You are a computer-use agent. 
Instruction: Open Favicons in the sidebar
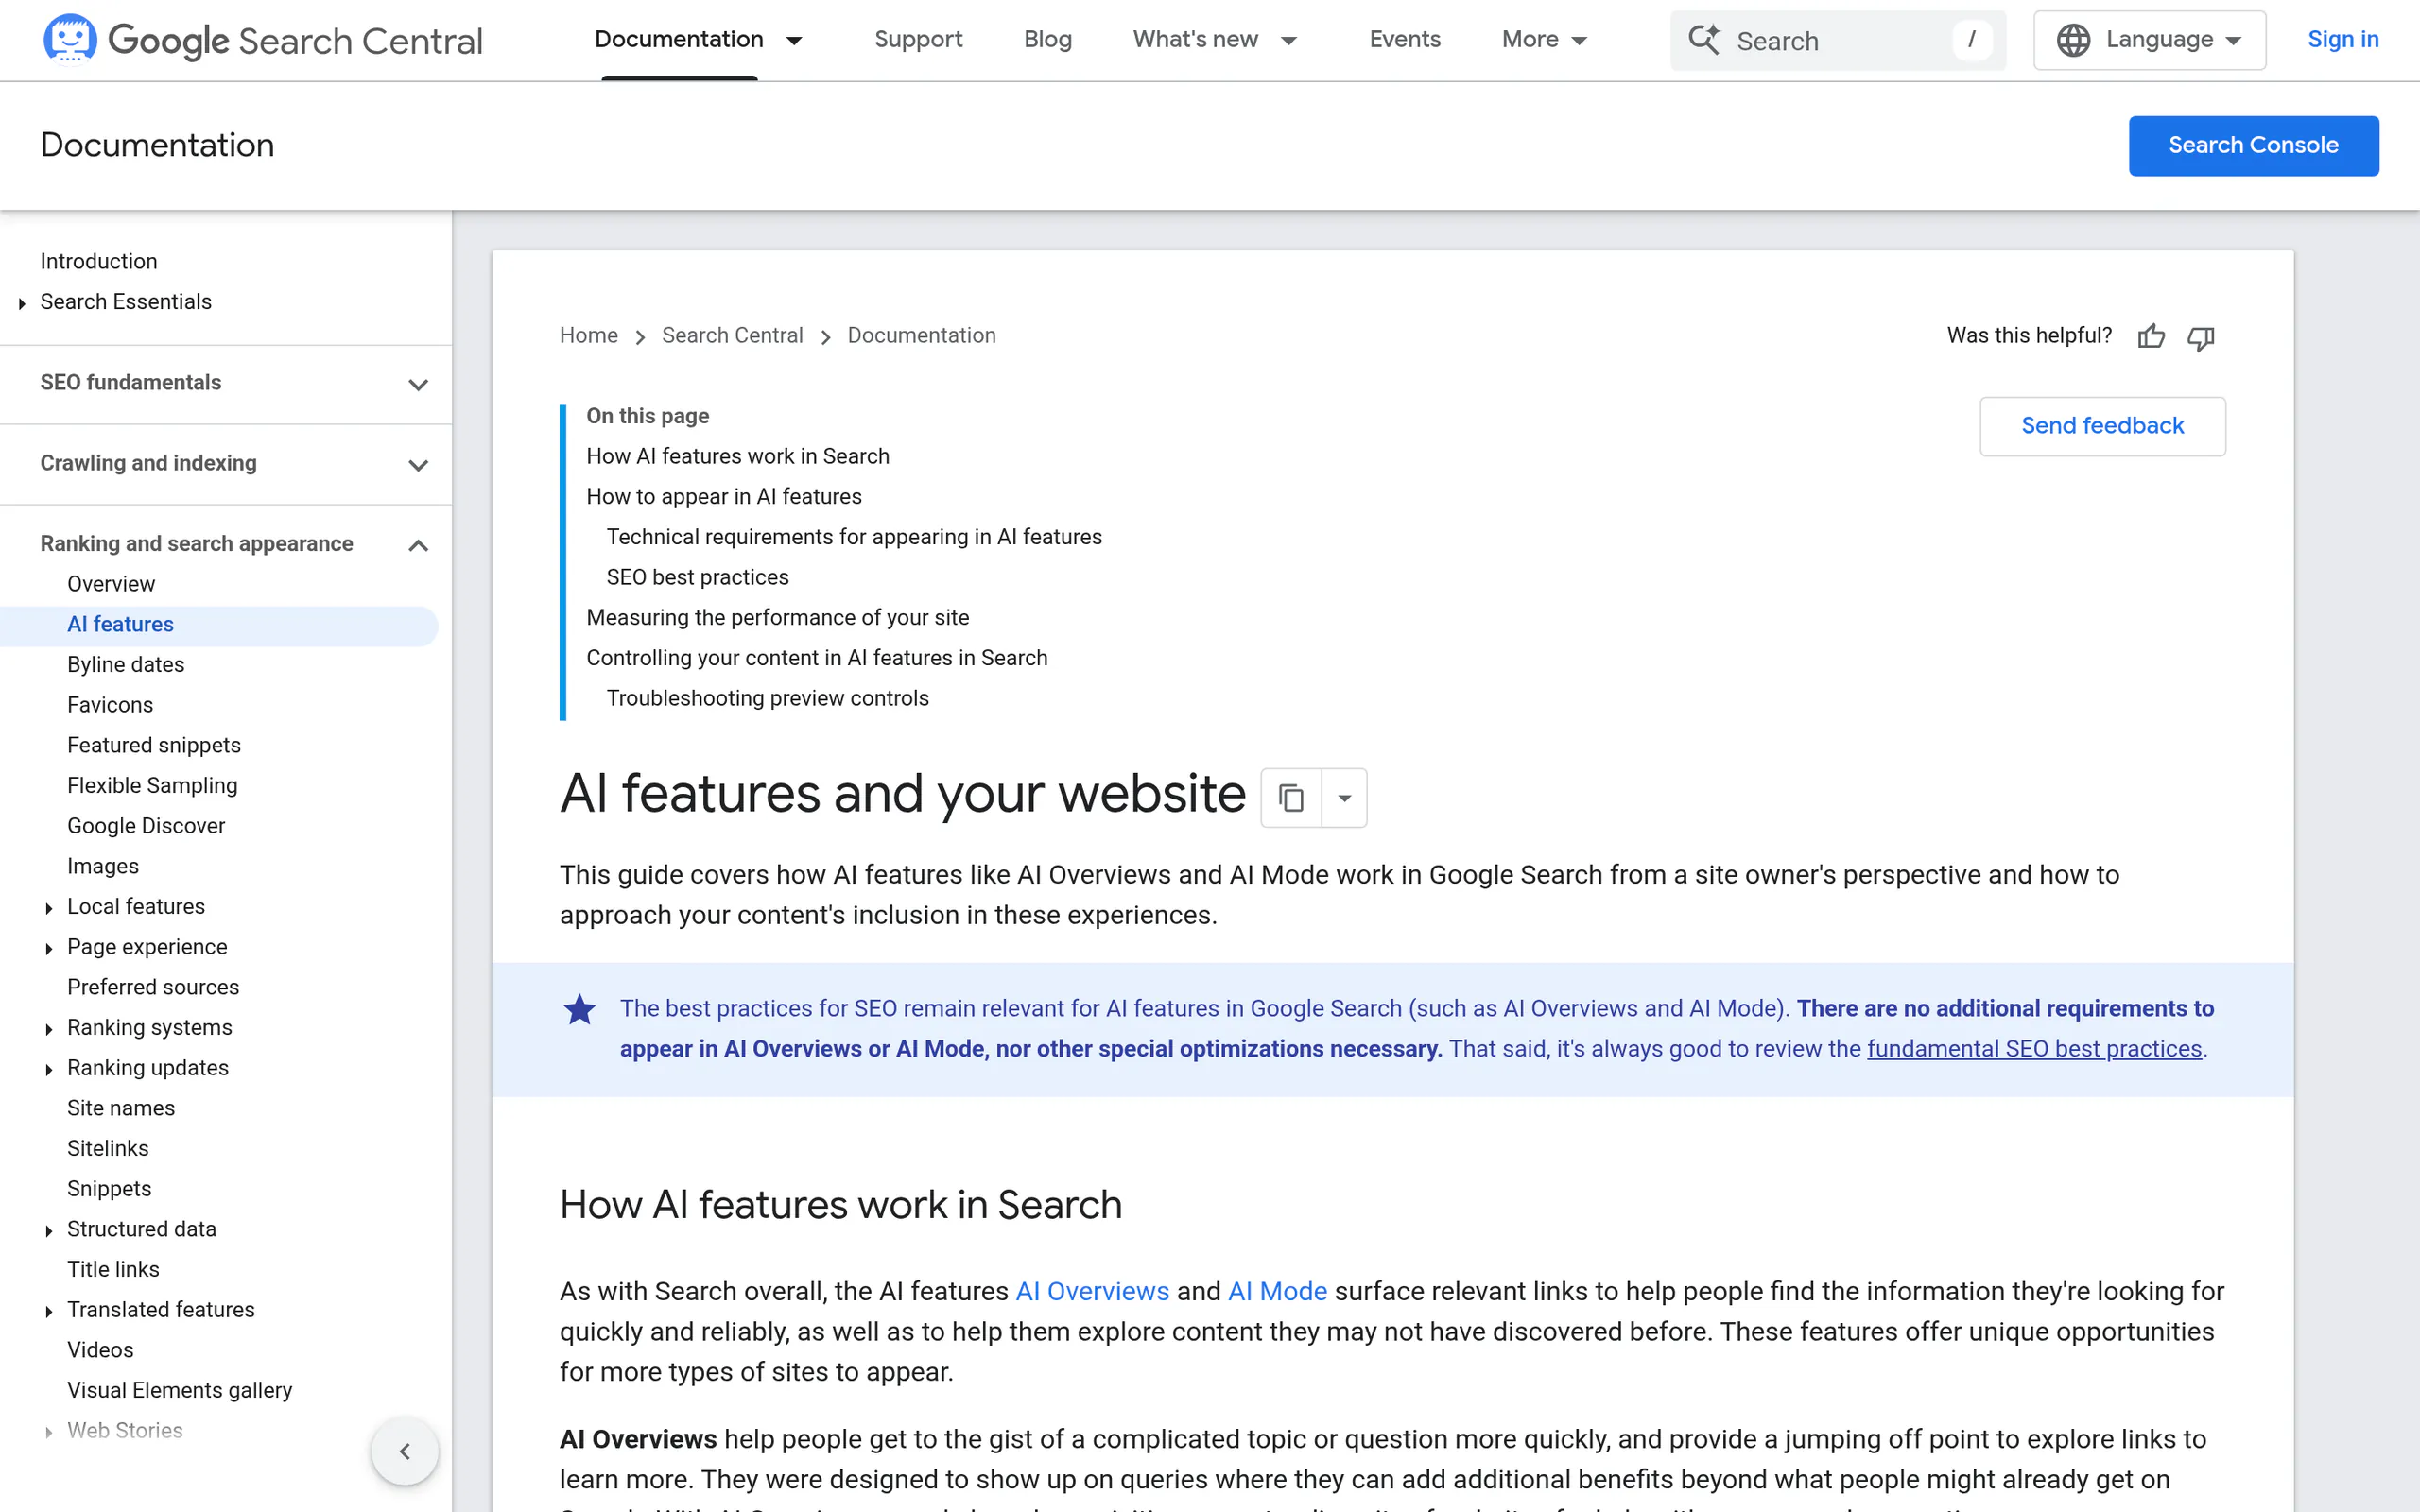pos(110,706)
